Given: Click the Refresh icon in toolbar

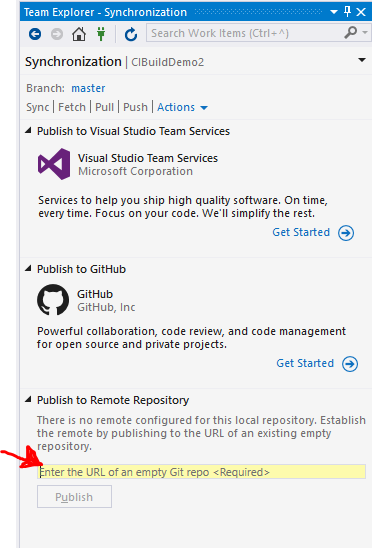Looking at the screenshot, I should 131,34.
